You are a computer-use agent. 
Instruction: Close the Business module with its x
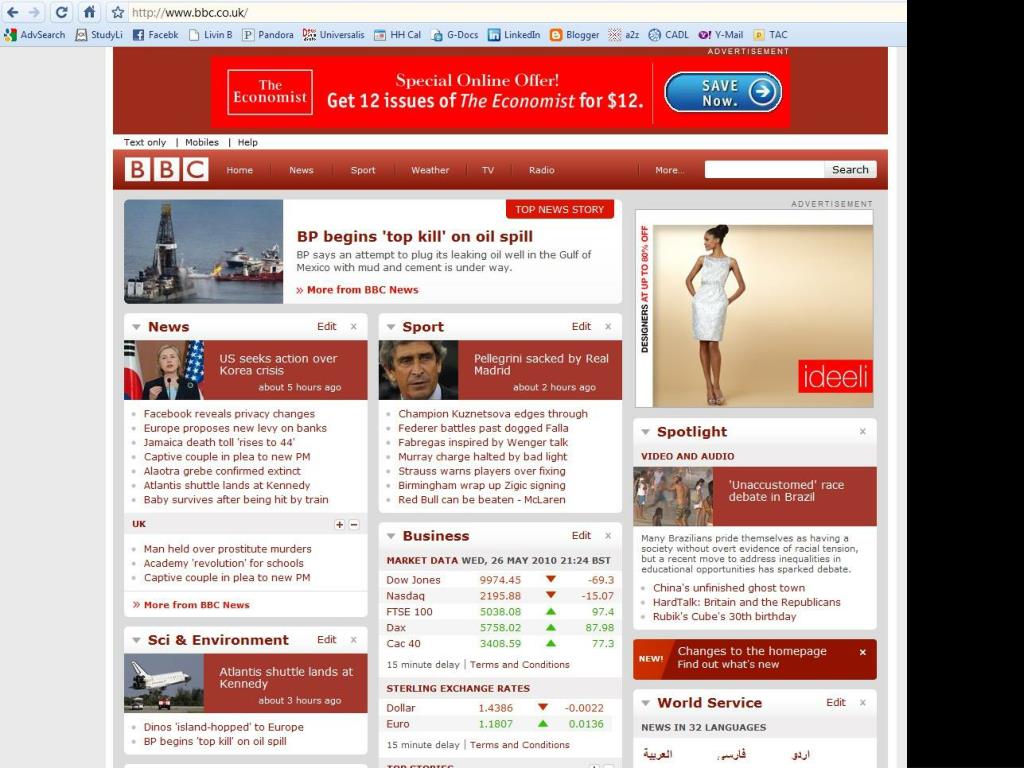click(x=608, y=536)
